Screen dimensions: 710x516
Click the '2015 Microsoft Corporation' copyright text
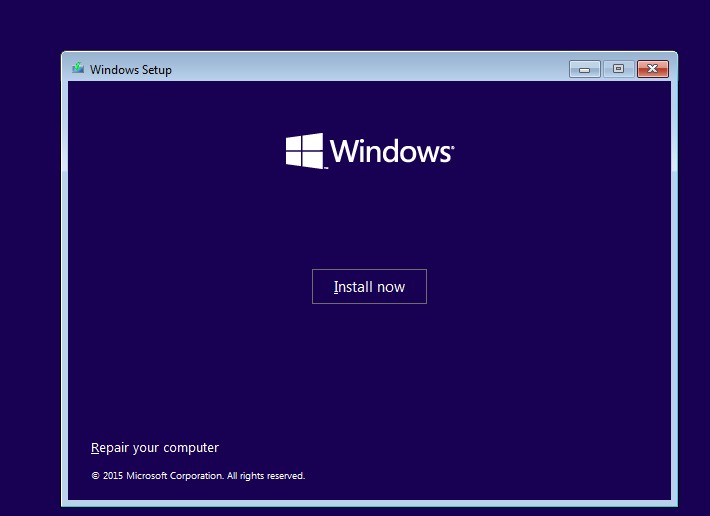coord(198,476)
